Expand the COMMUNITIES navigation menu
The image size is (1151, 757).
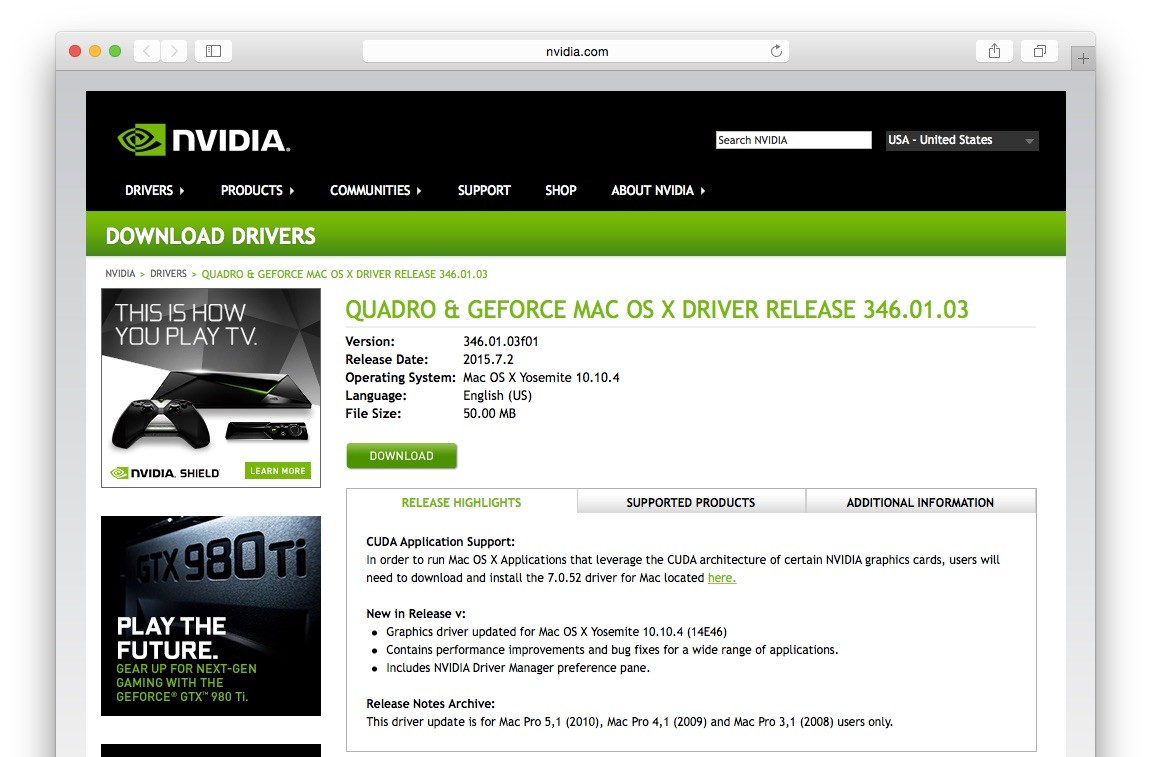pyautogui.click(x=375, y=190)
